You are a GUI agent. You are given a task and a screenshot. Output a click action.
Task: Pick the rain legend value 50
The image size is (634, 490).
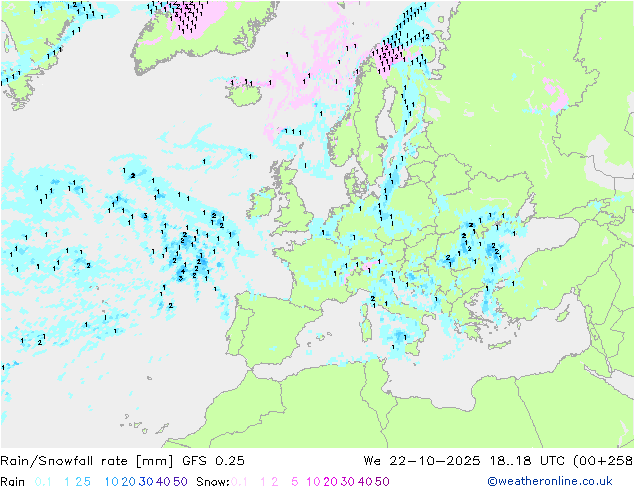coord(180,482)
